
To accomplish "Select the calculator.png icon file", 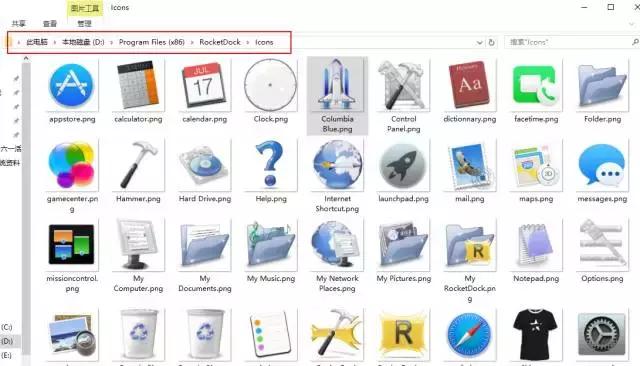I will [x=138, y=91].
